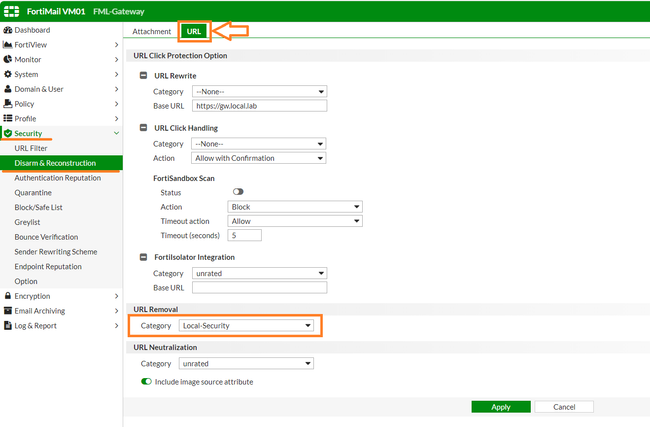Enable the FortiSandbox Scan status switch
This screenshot has width=650, height=427.
[x=238, y=191]
